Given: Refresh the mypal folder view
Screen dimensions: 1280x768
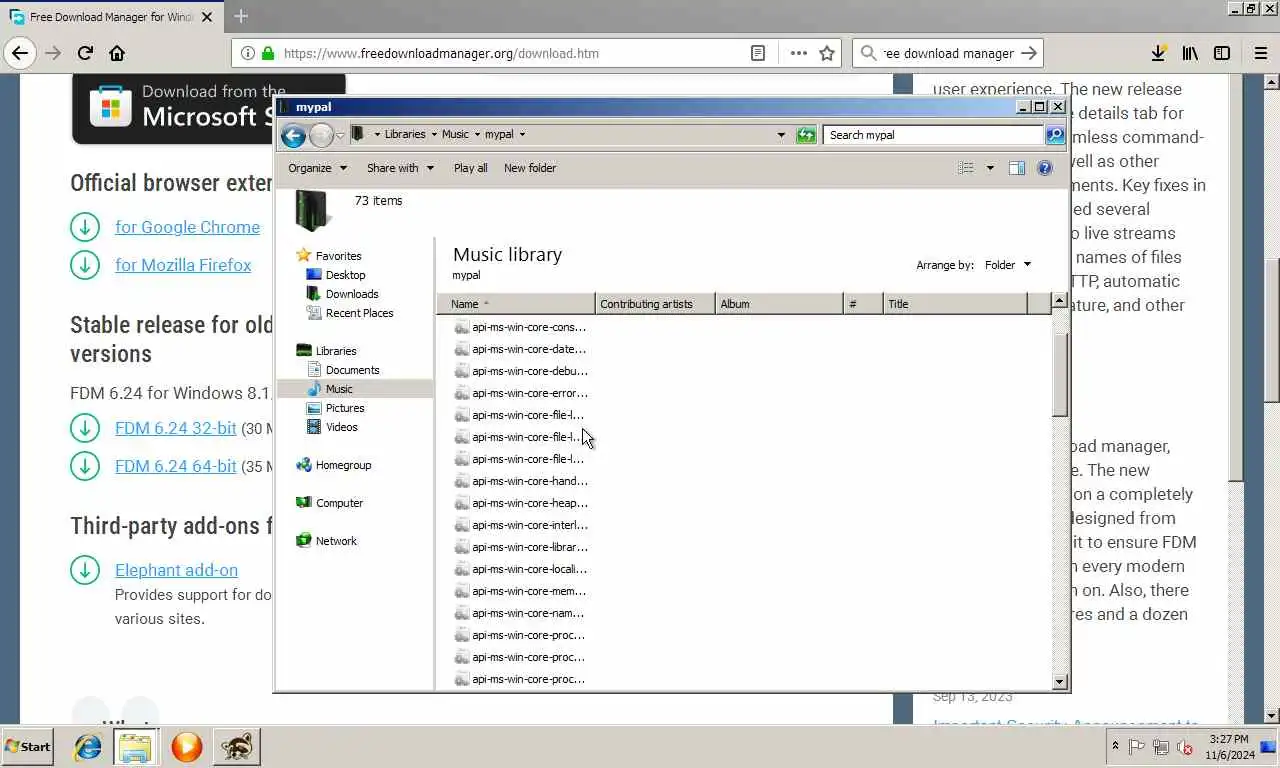Looking at the screenshot, I should (x=806, y=135).
